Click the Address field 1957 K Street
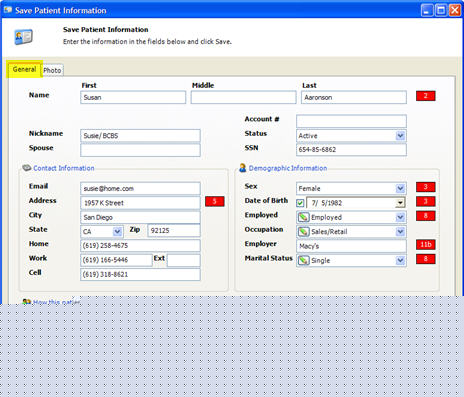The width and height of the screenshot is (464, 397). click(x=140, y=203)
